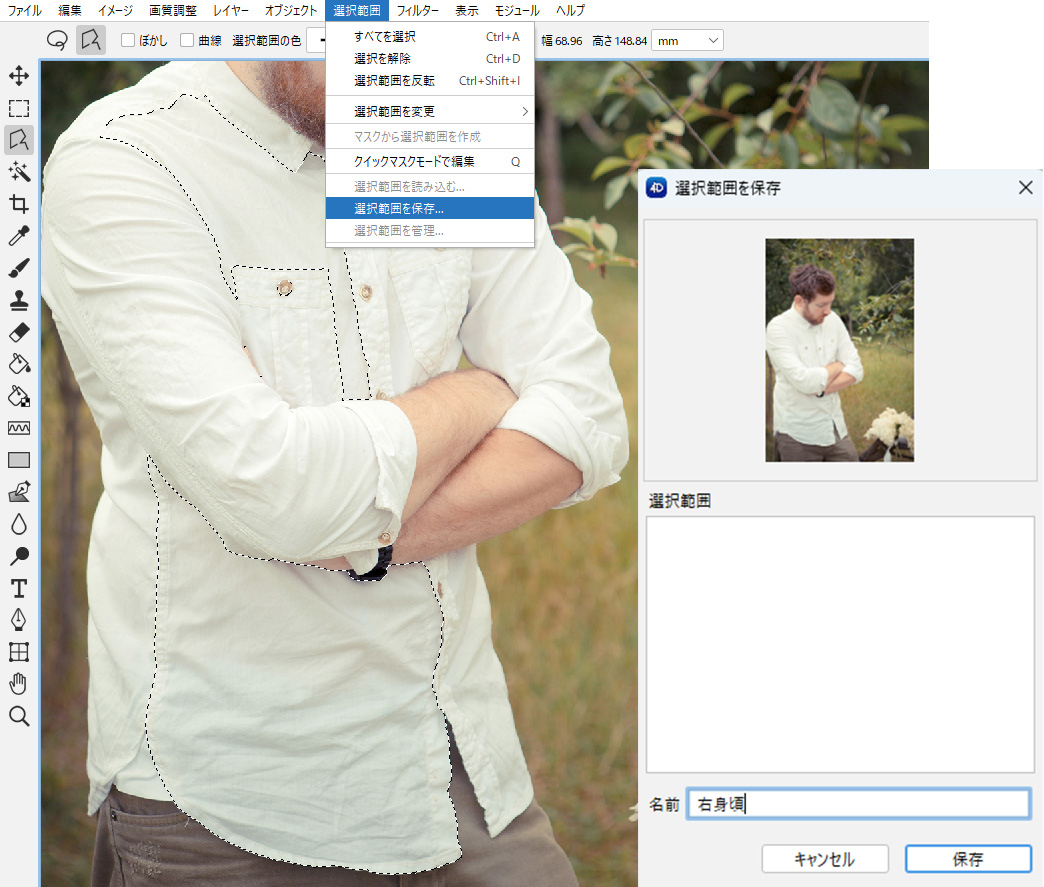Open the 選択範囲 menu
The height and width of the screenshot is (887, 1044).
[x=357, y=11]
